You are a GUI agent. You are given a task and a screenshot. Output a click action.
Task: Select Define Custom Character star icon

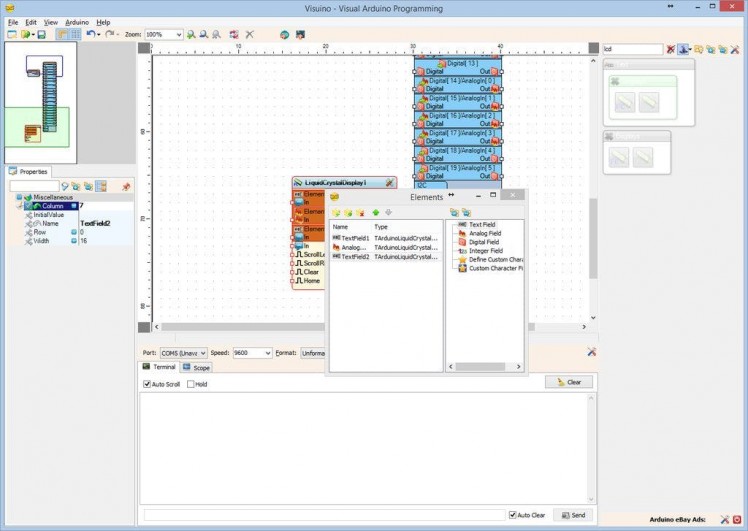[x=462, y=259]
